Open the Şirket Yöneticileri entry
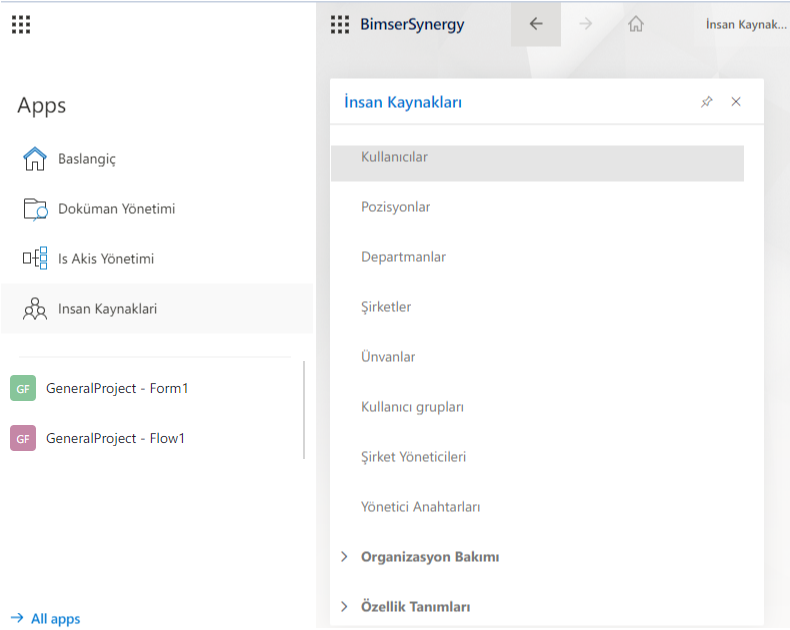The width and height of the screenshot is (790, 630). click(x=413, y=457)
